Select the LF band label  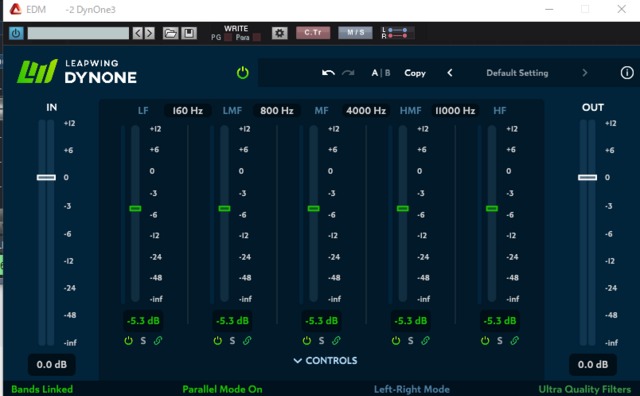click(143, 111)
